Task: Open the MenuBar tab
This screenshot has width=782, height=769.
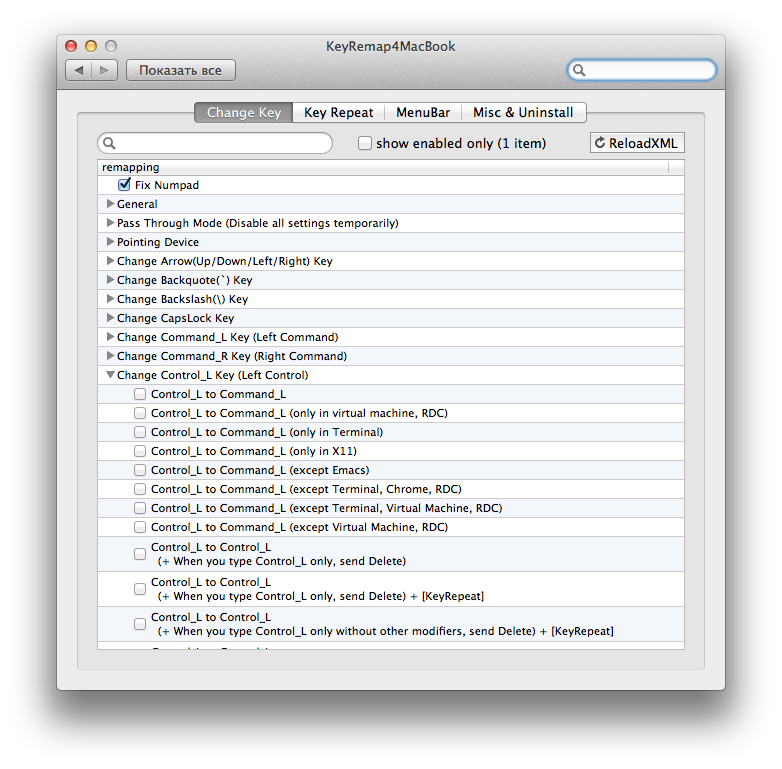Action: point(423,113)
